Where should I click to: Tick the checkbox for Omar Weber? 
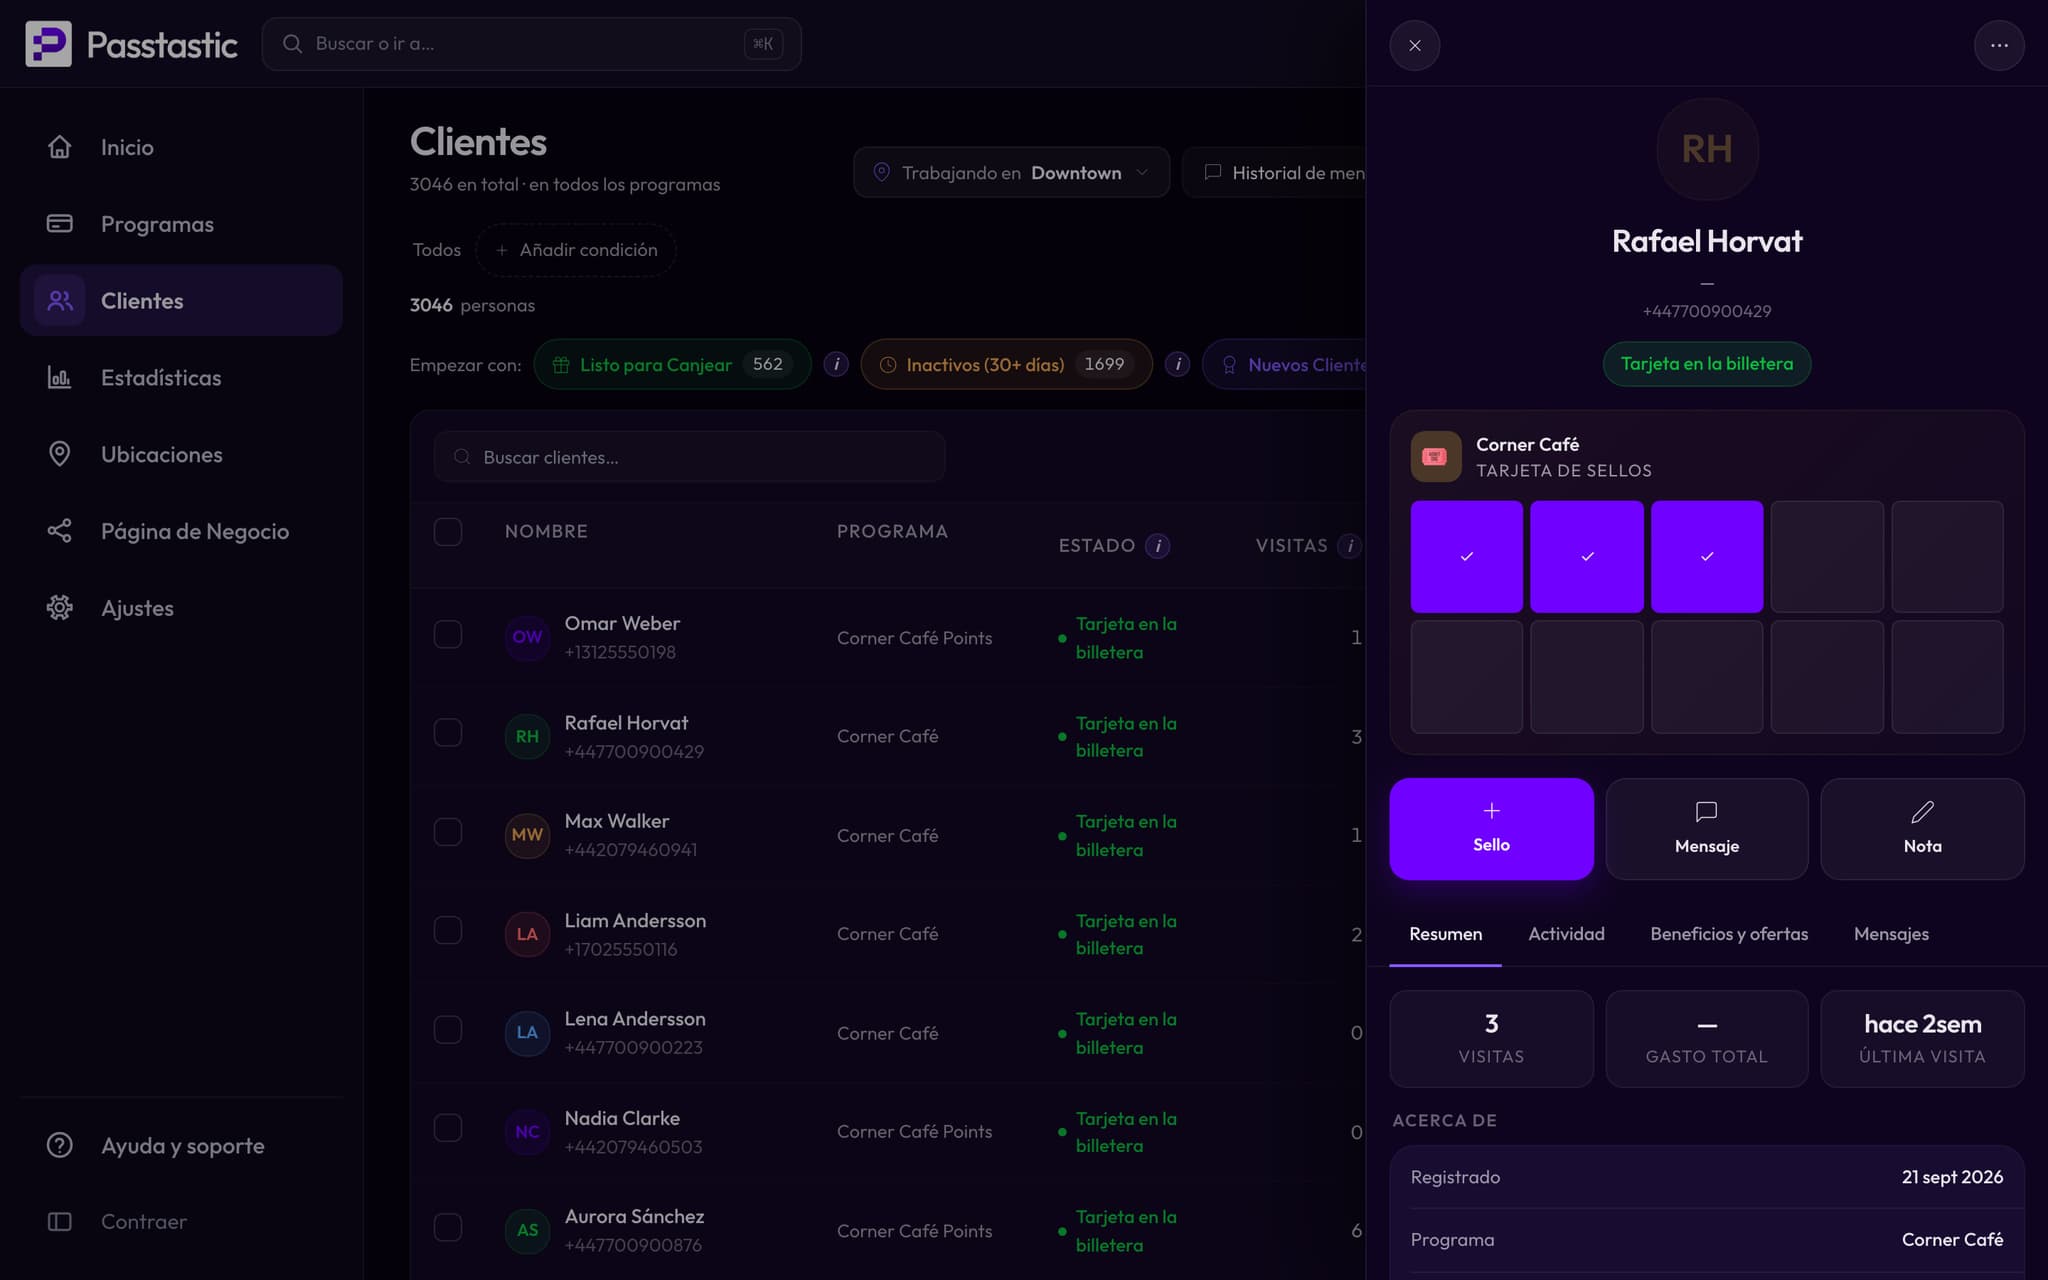click(448, 635)
